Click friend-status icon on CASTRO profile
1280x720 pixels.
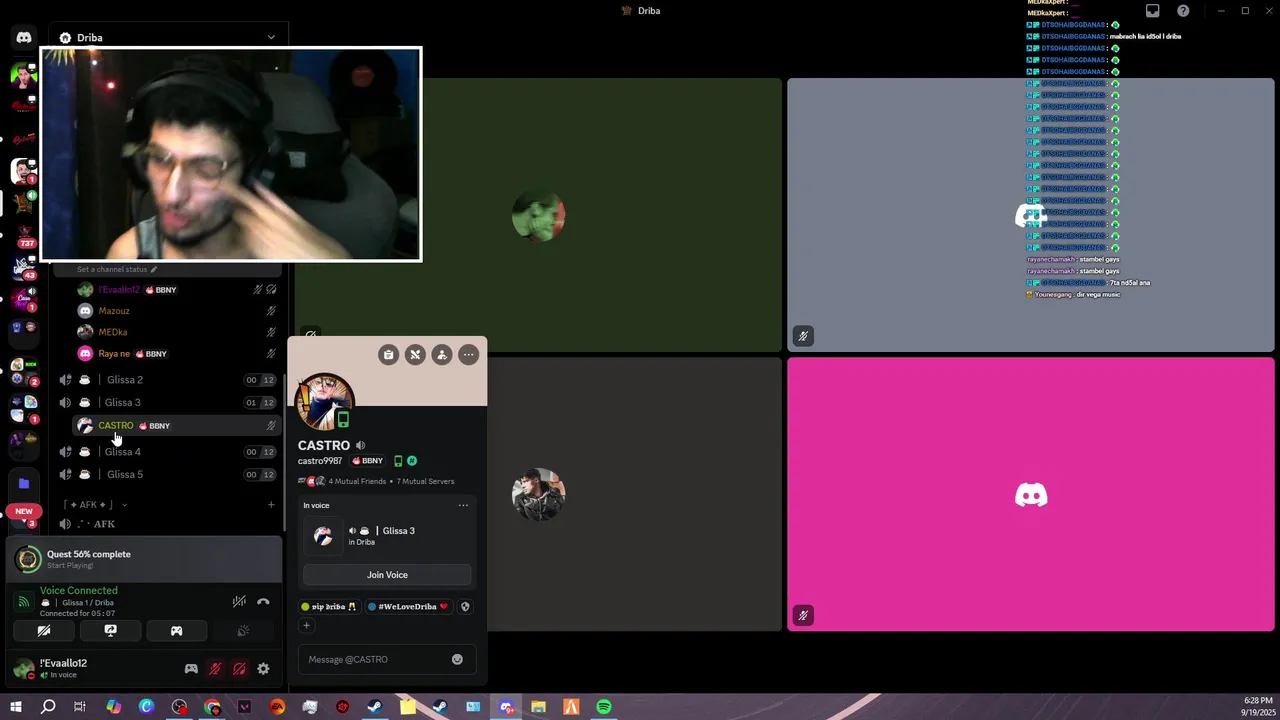[x=442, y=354]
